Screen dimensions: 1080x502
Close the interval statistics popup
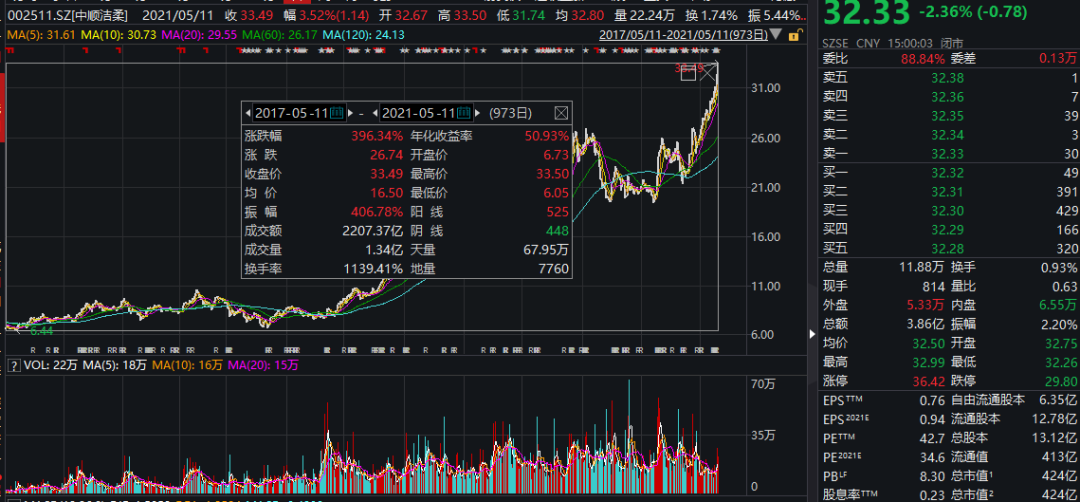[561, 113]
